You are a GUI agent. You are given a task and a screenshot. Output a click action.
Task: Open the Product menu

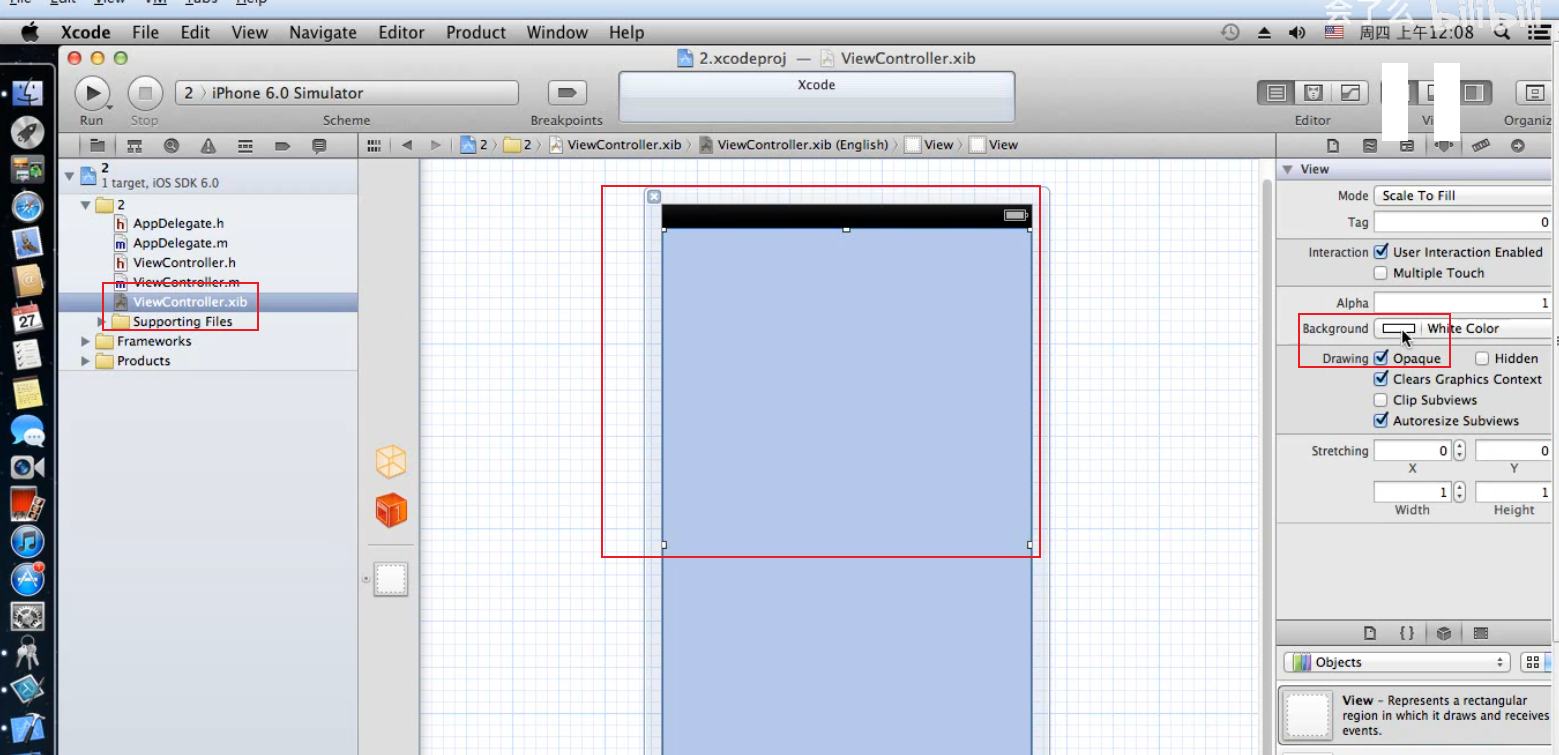pos(476,32)
